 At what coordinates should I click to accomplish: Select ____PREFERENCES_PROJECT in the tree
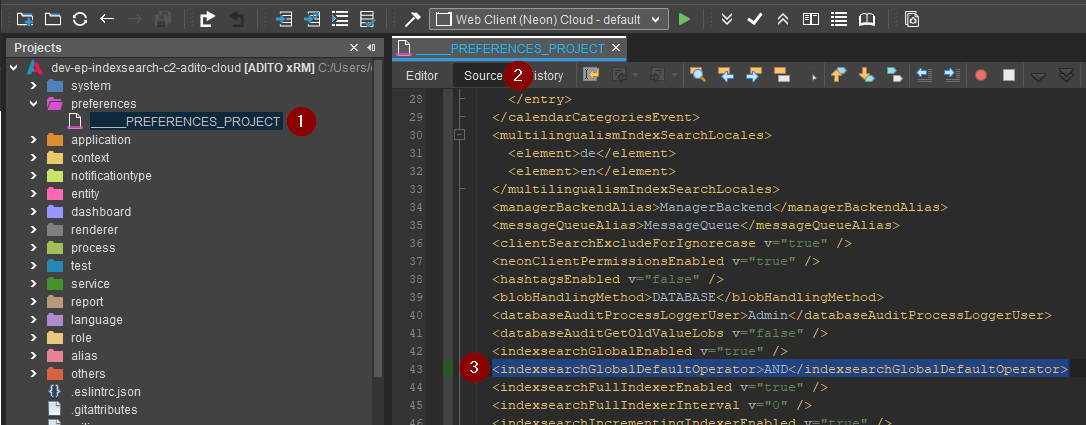click(186, 122)
